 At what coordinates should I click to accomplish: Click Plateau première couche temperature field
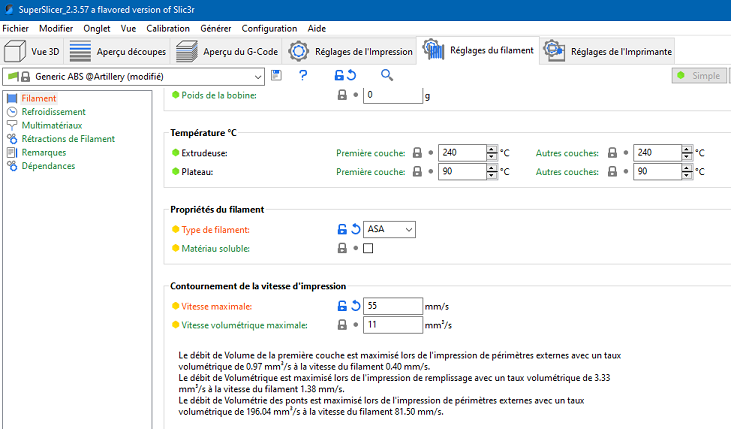[462, 171]
